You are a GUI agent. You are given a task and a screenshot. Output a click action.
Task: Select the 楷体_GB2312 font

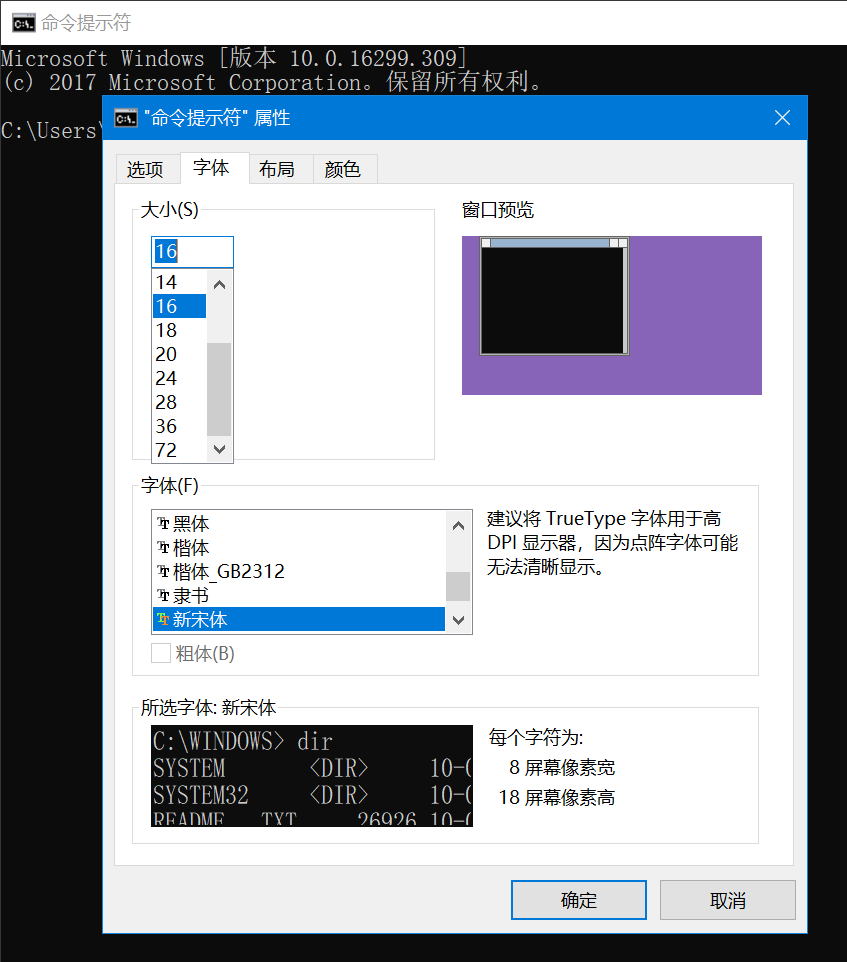pos(298,572)
